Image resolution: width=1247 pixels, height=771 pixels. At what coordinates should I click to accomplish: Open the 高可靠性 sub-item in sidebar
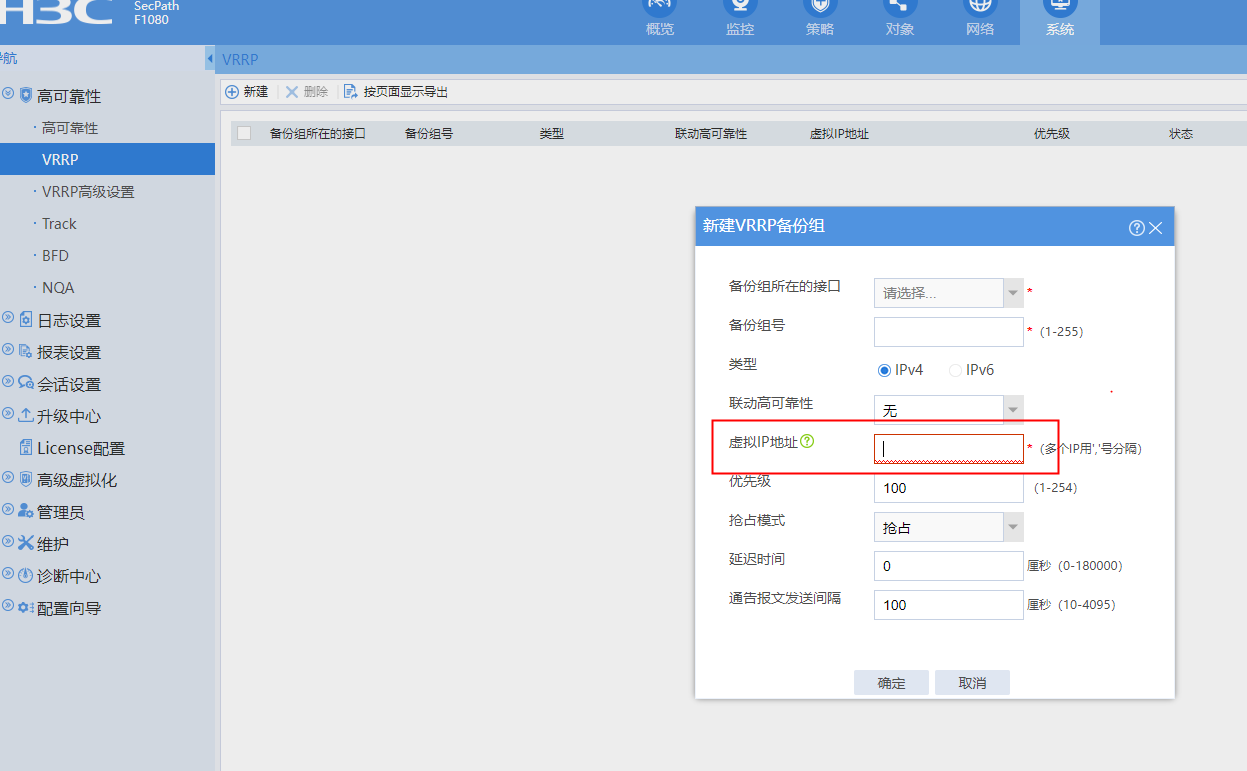coord(70,128)
